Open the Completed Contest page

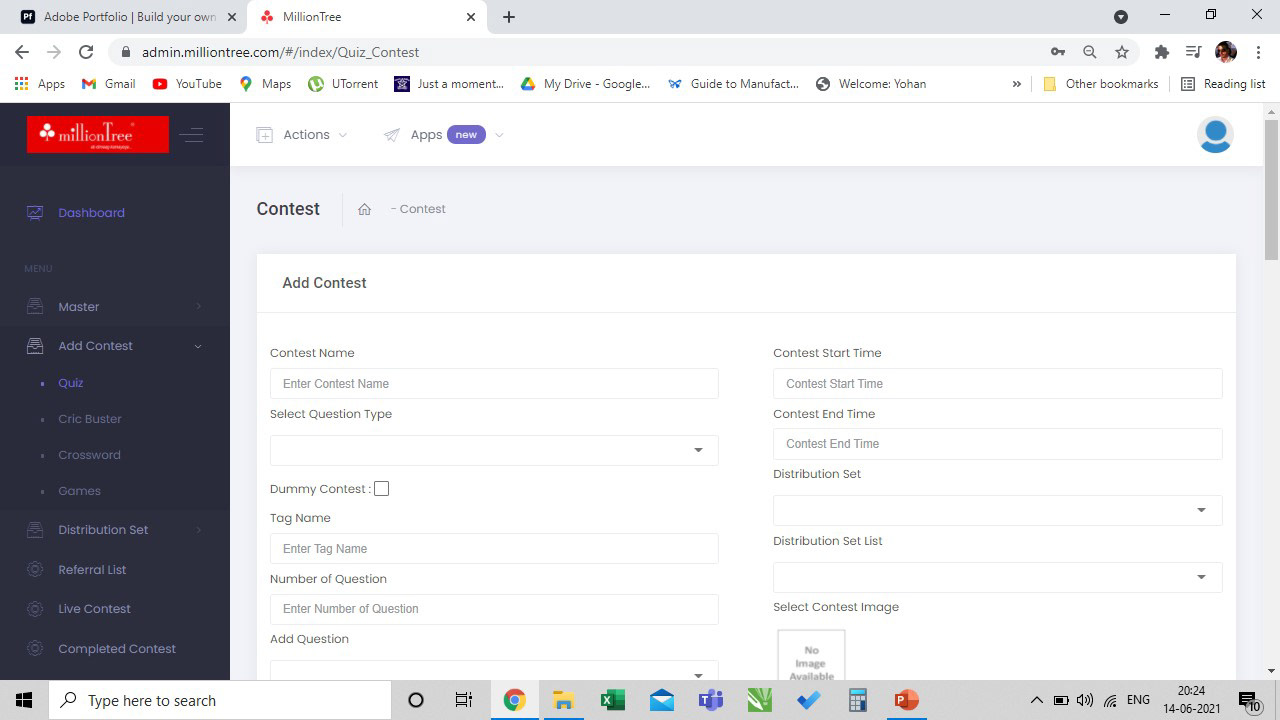click(x=117, y=649)
